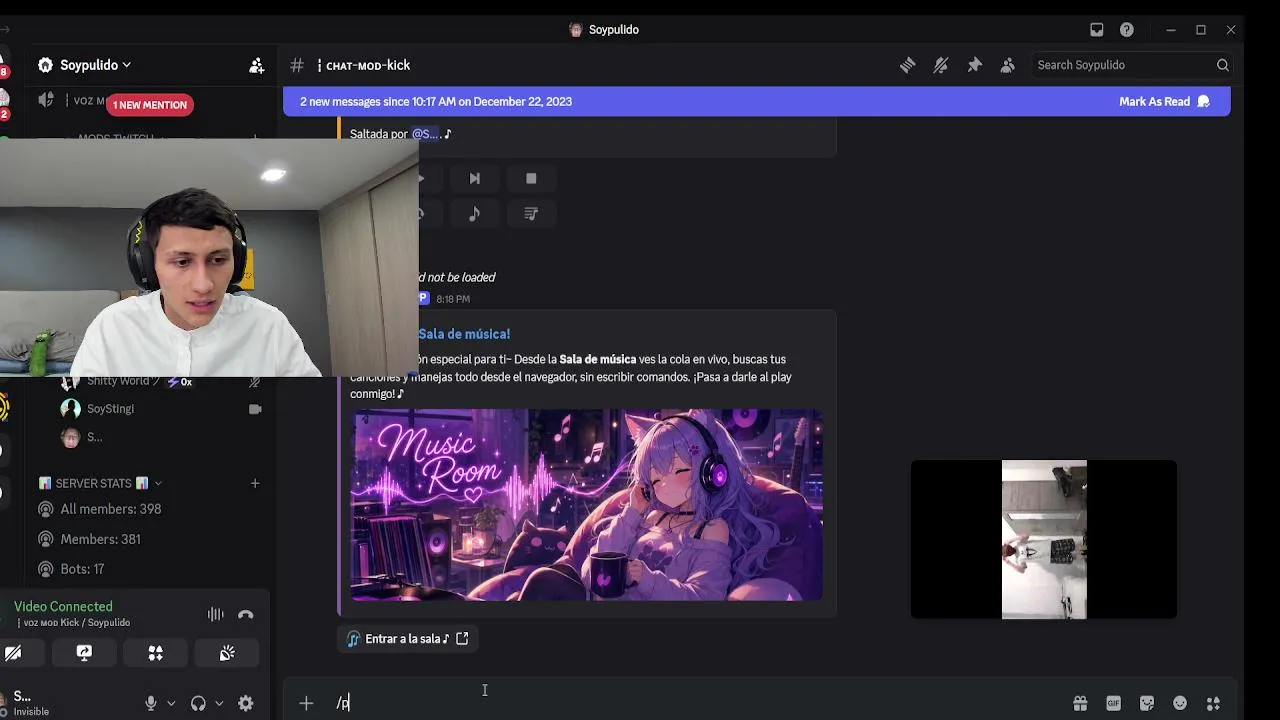Toggle noise suppression waveform icon

coord(215,615)
